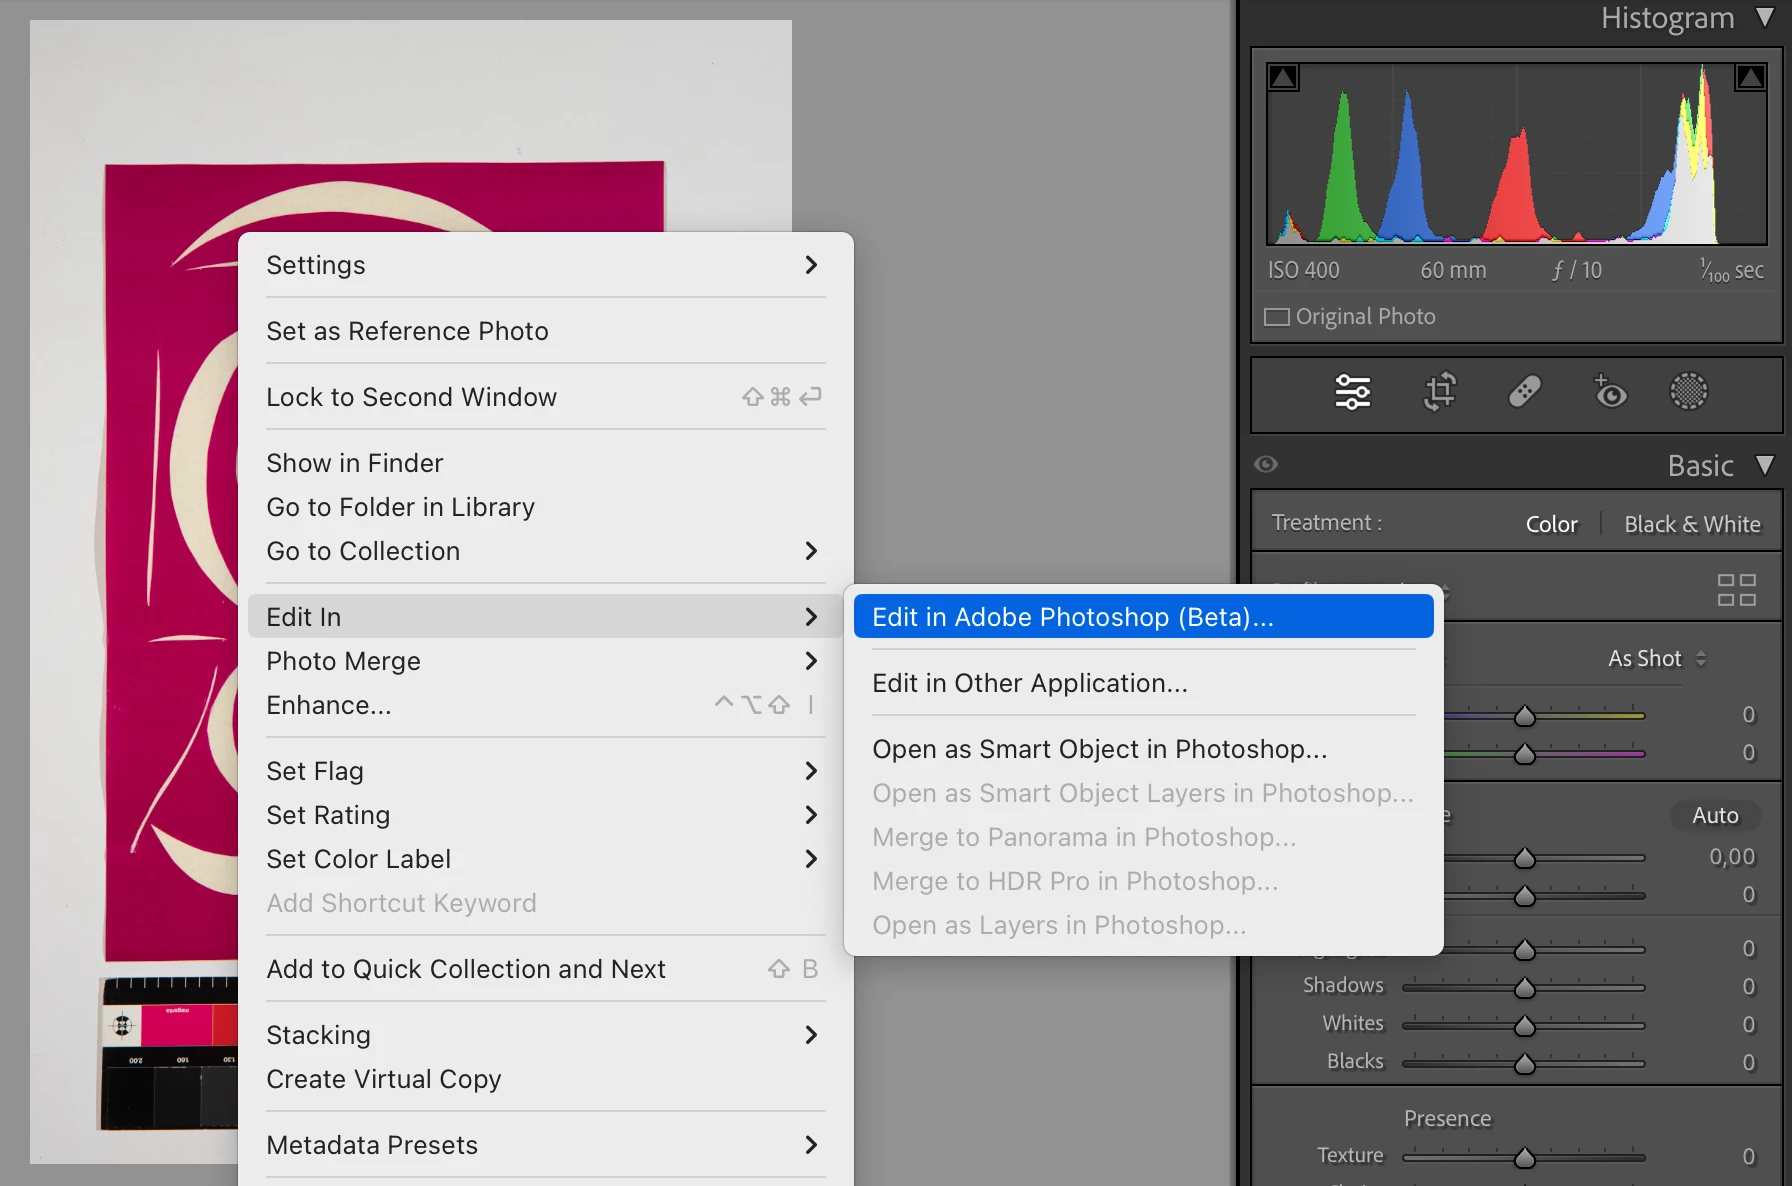Expand the Metadata Presets submenu
The width and height of the screenshot is (1792, 1186).
[546, 1145]
